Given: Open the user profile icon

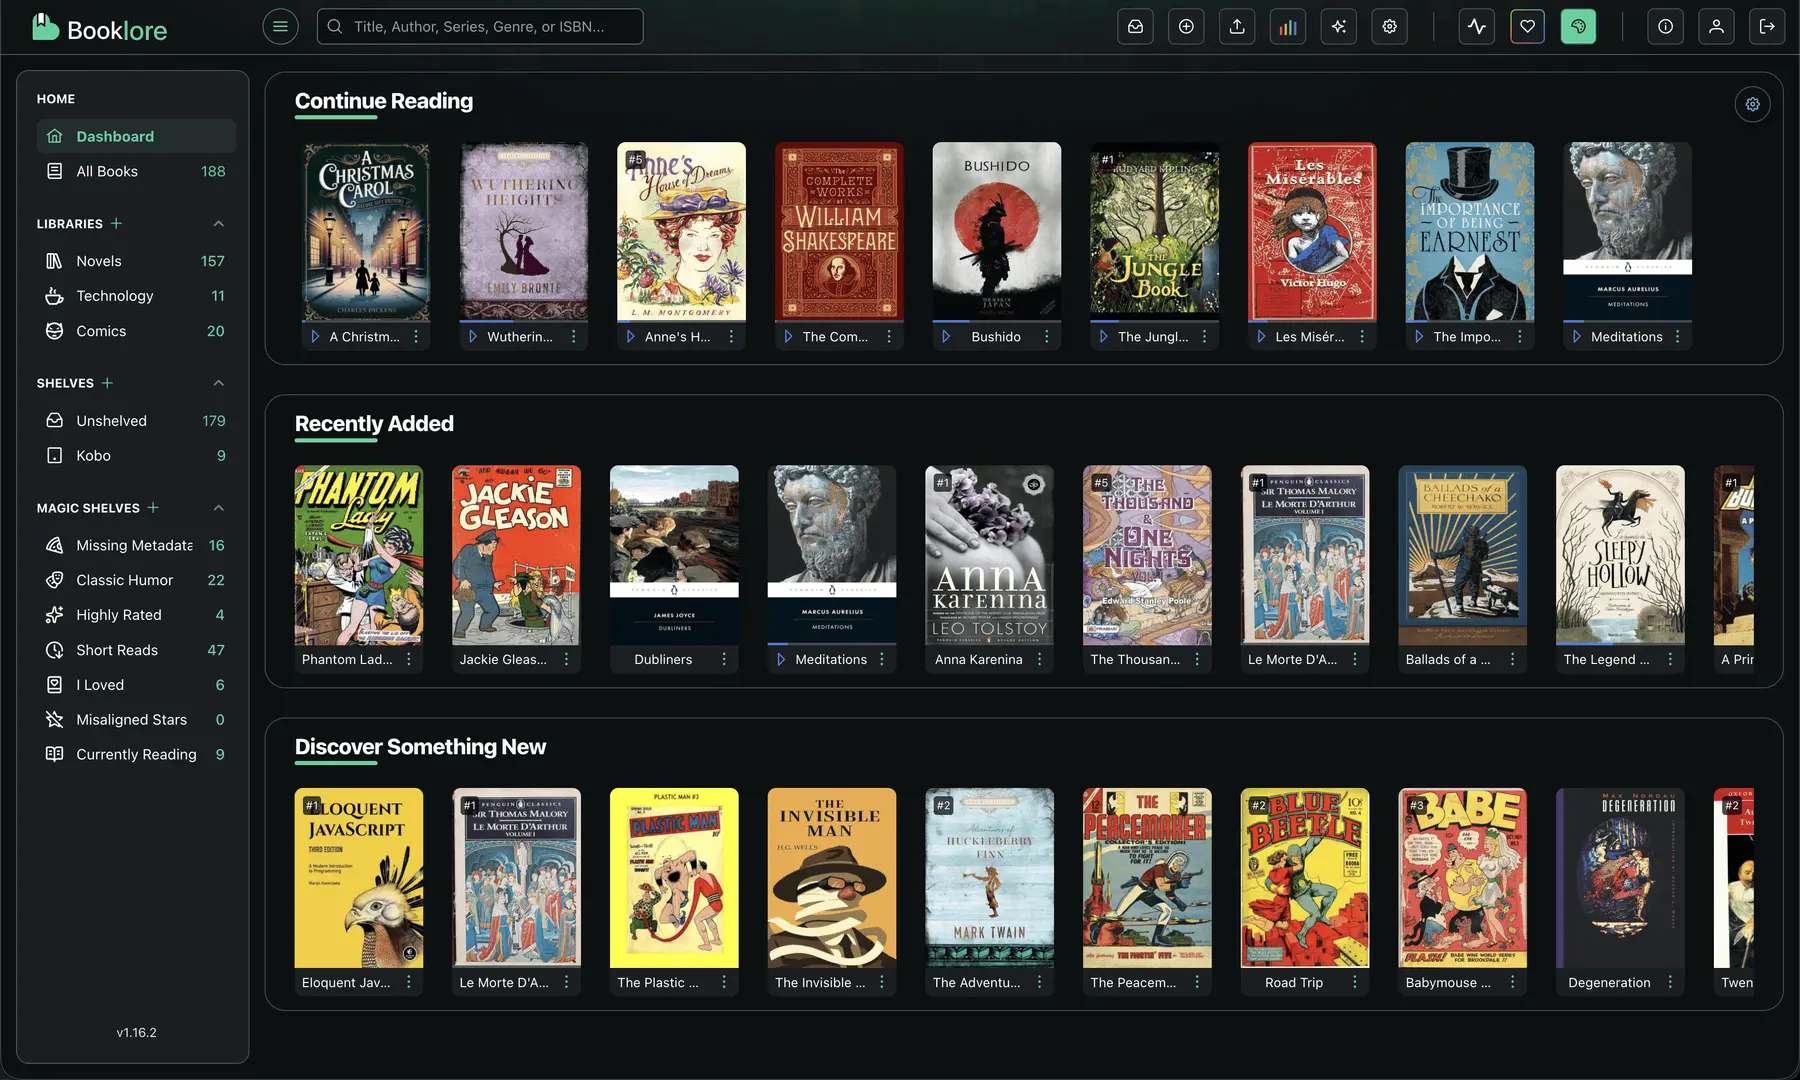Looking at the screenshot, I should pos(1716,27).
